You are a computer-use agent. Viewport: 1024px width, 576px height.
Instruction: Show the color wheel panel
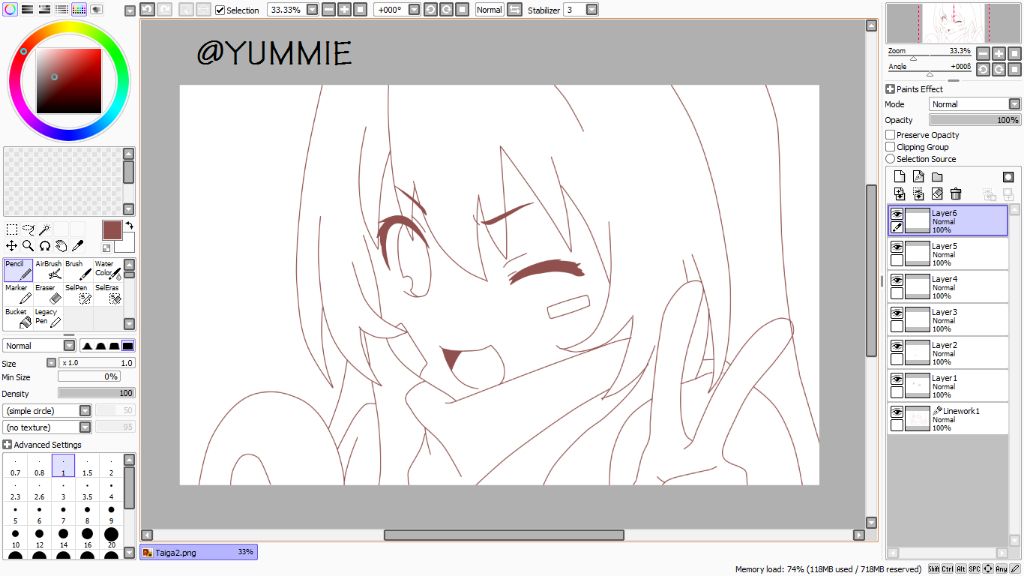click(10, 9)
